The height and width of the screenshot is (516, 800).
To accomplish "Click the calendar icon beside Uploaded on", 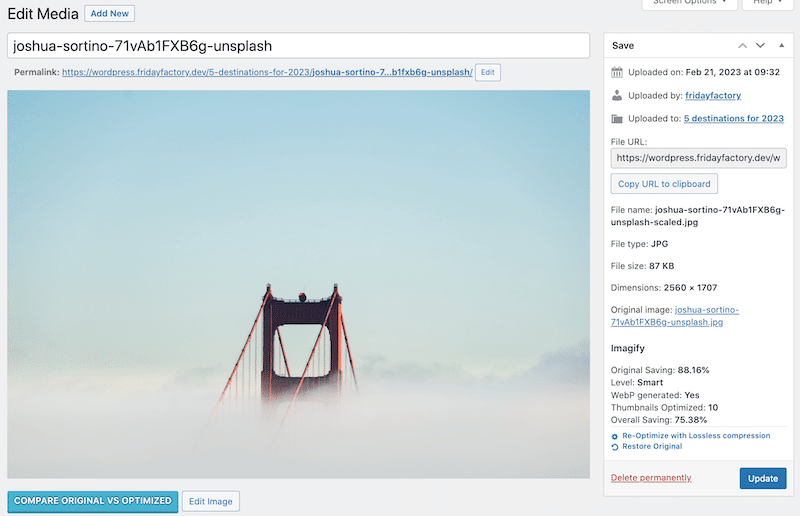I will [617, 72].
